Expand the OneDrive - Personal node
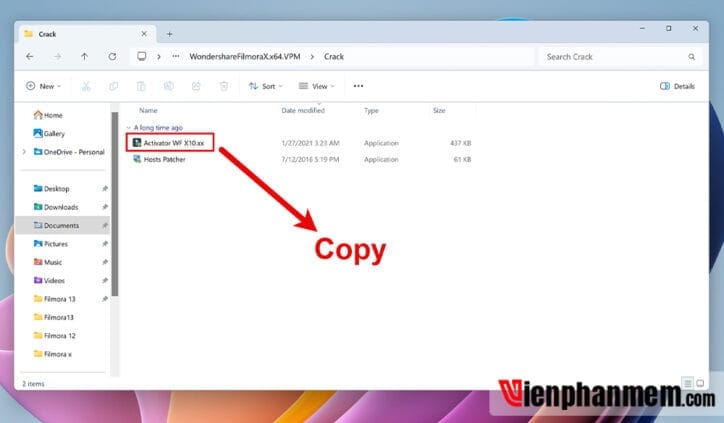The height and width of the screenshot is (423, 724). [x=24, y=151]
